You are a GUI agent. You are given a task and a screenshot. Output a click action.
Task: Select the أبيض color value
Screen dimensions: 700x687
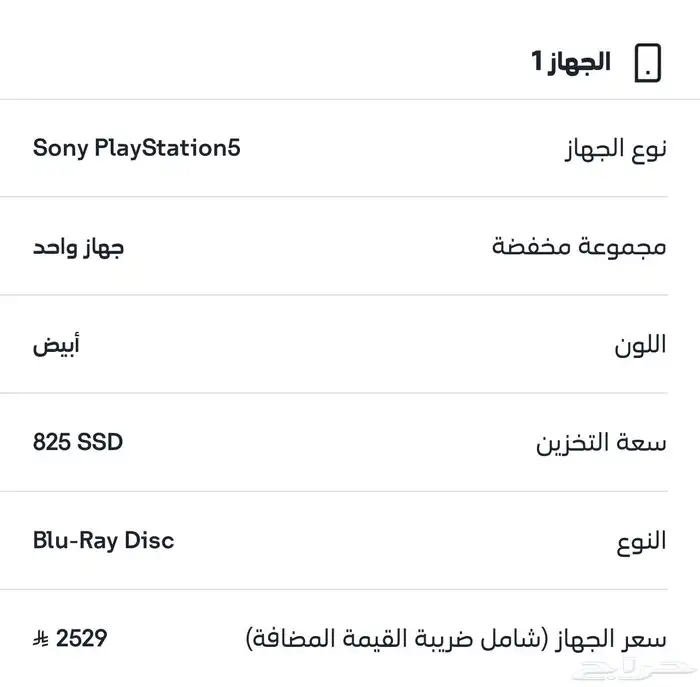tap(56, 345)
